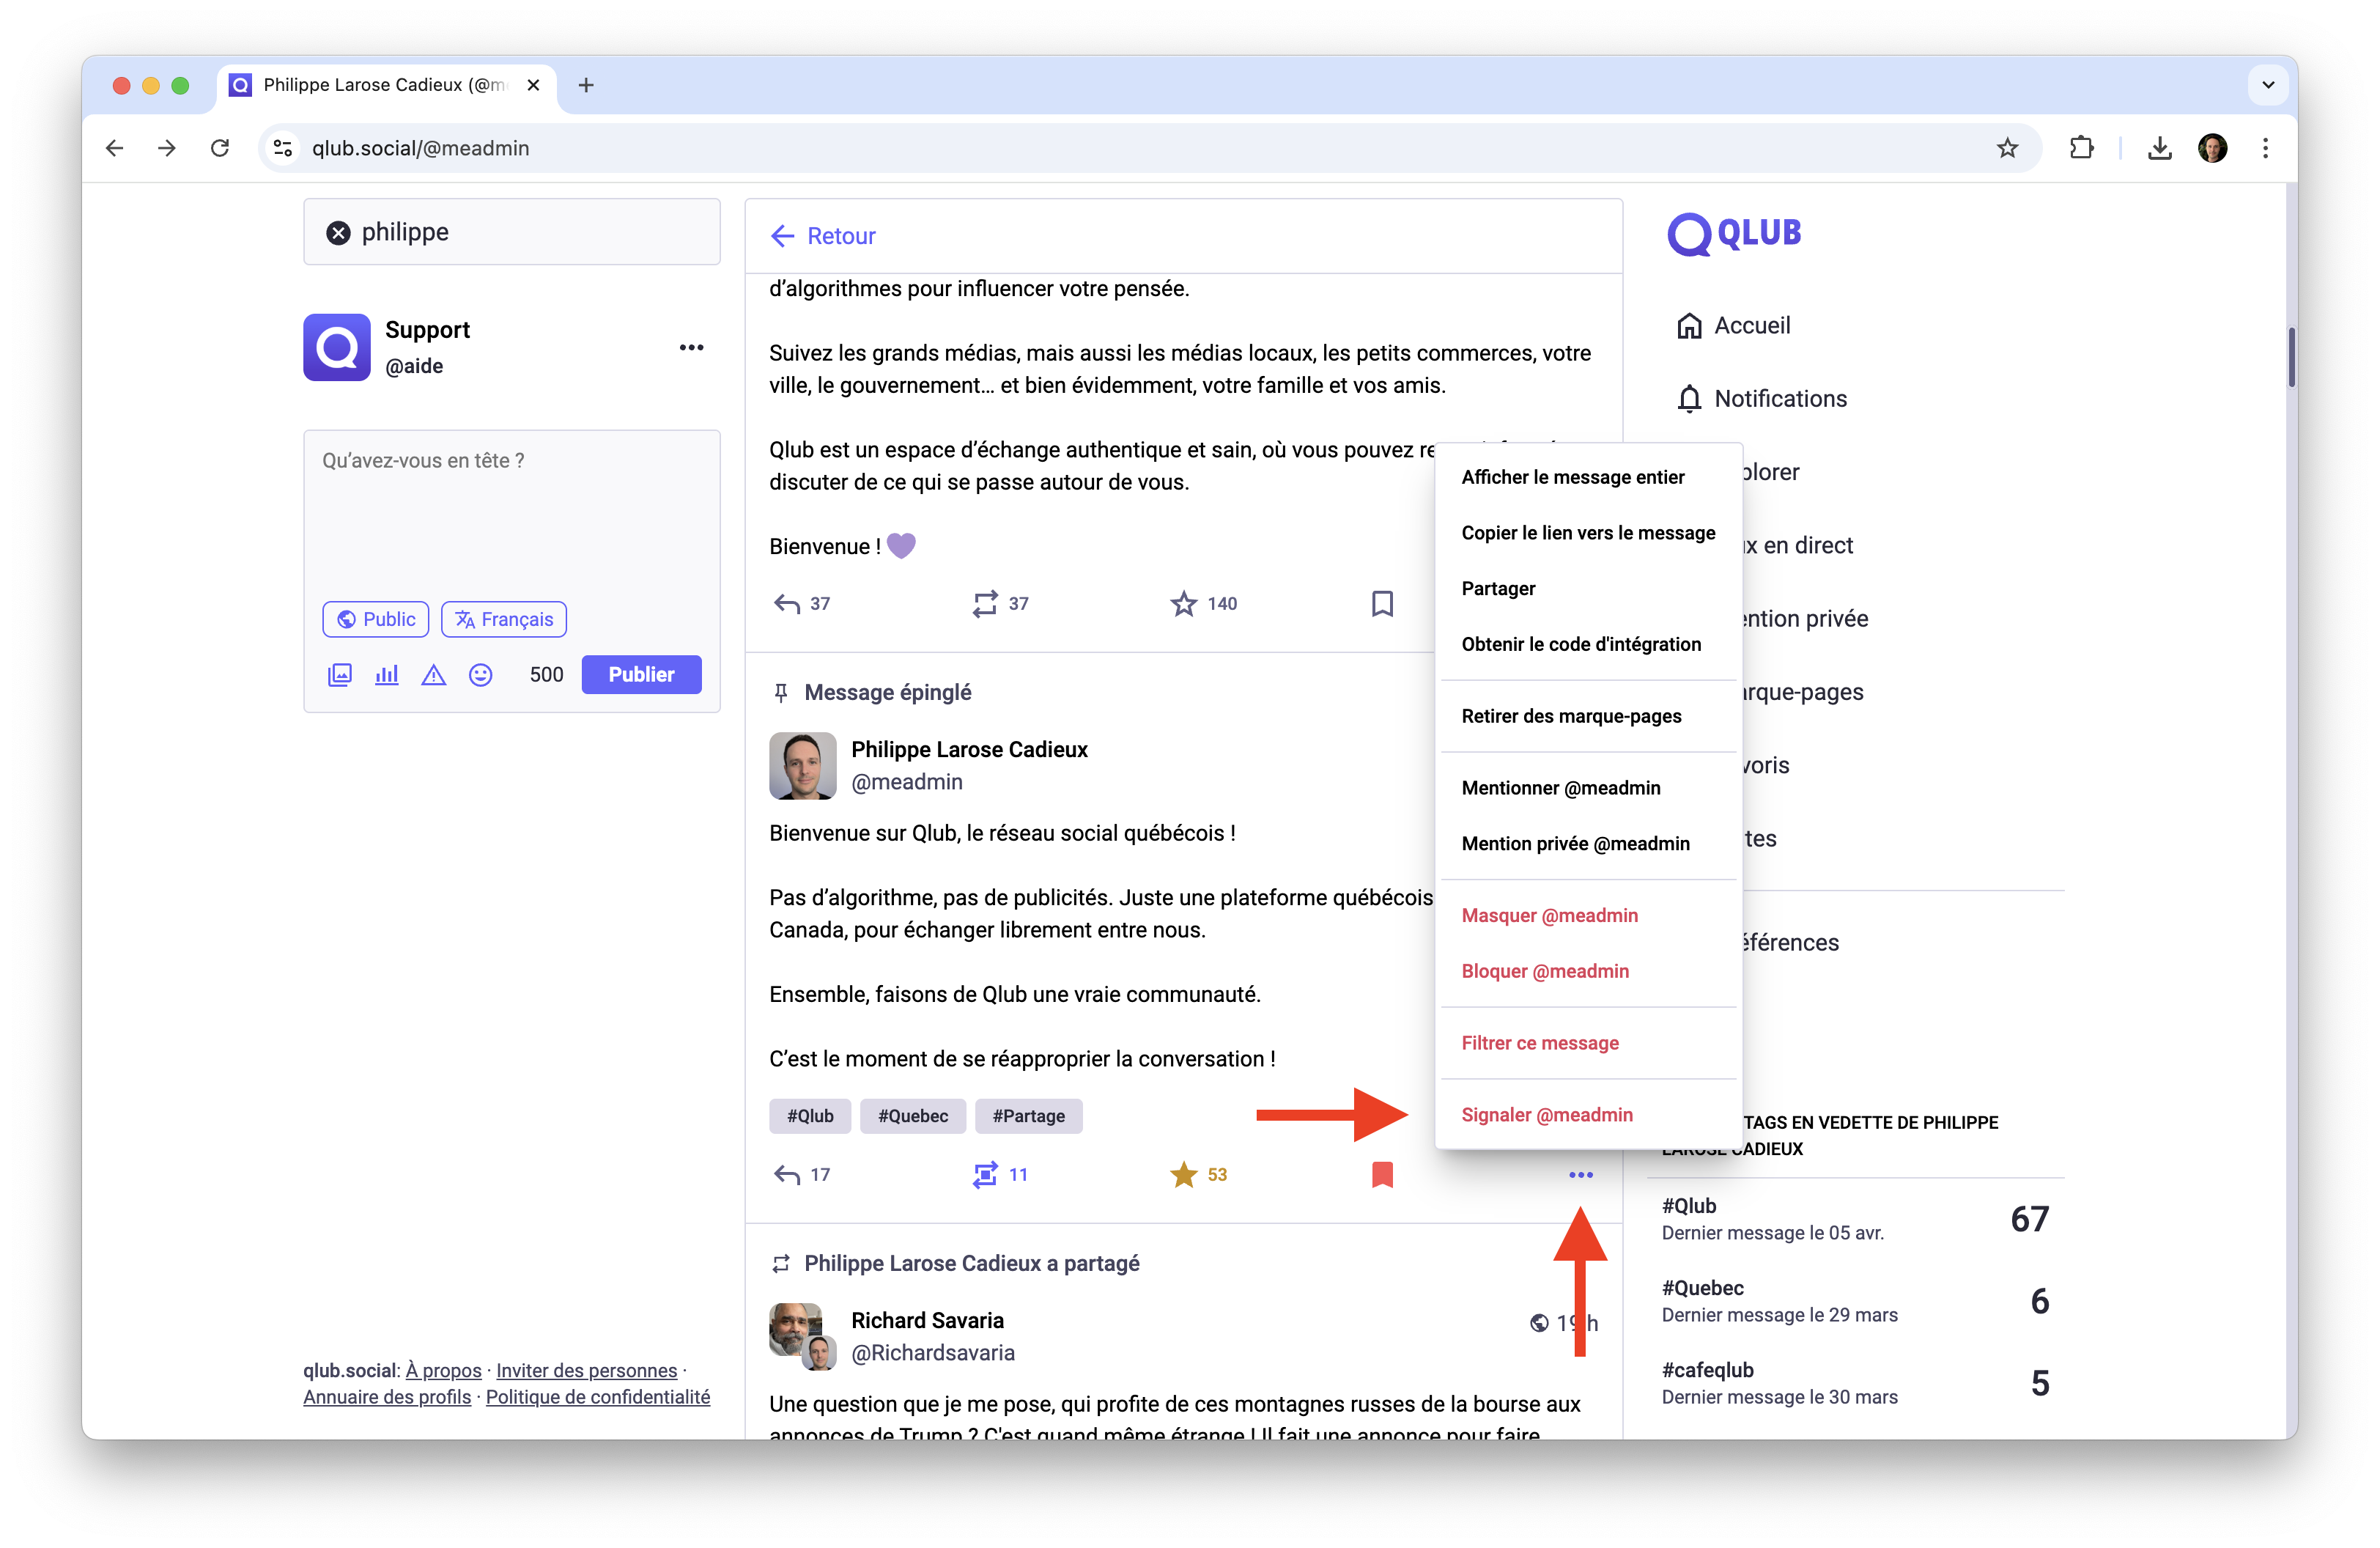The width and height of the screenshot is (2380, 1548).
Task: Remove the bookmark on the pinned message
Action: pos(1382,1174)
